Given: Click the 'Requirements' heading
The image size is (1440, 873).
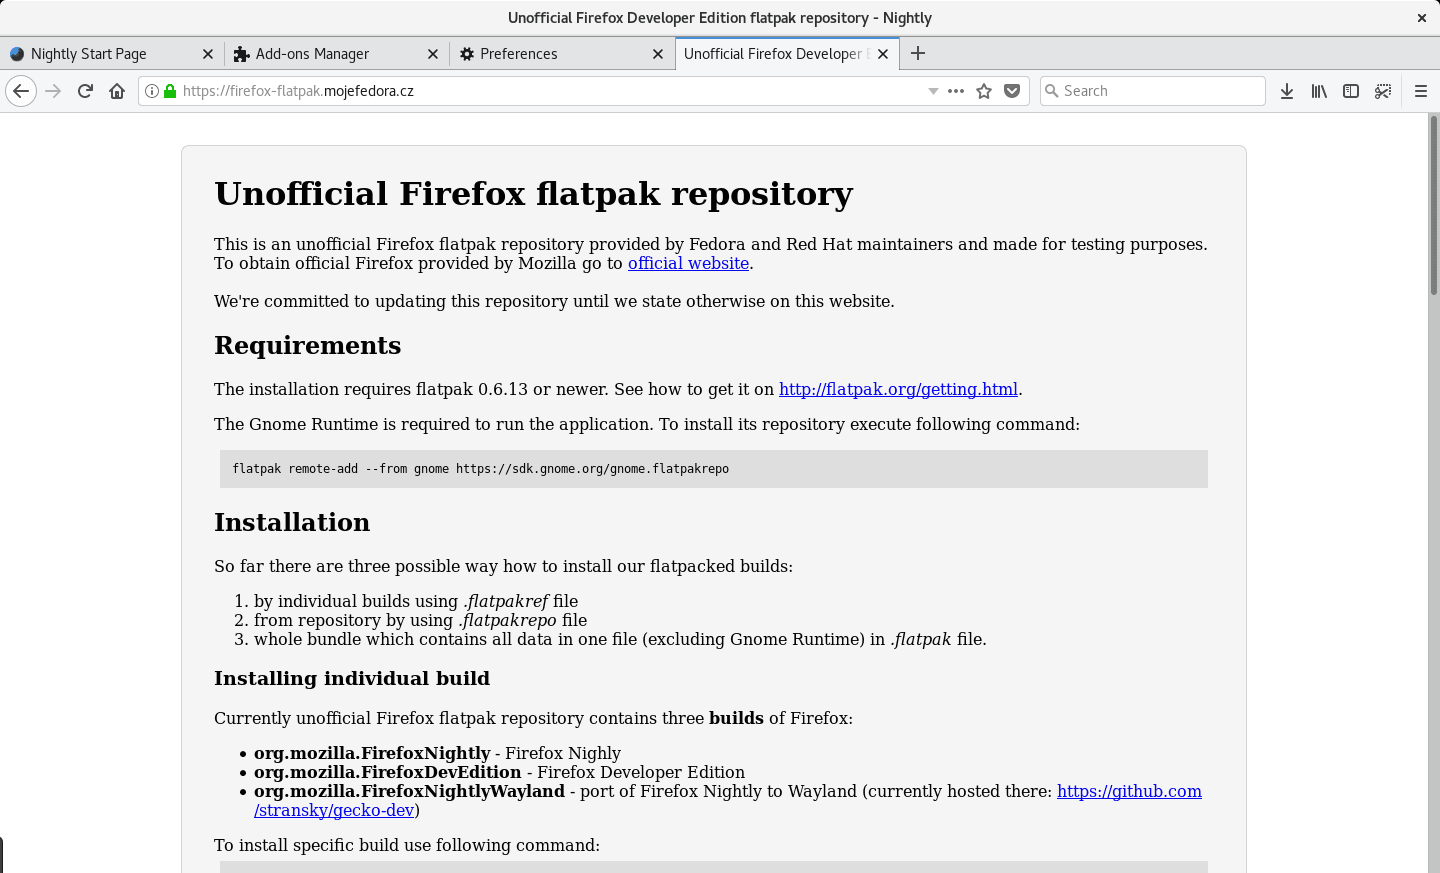Looking at the screenshot, I should point(308,346).
